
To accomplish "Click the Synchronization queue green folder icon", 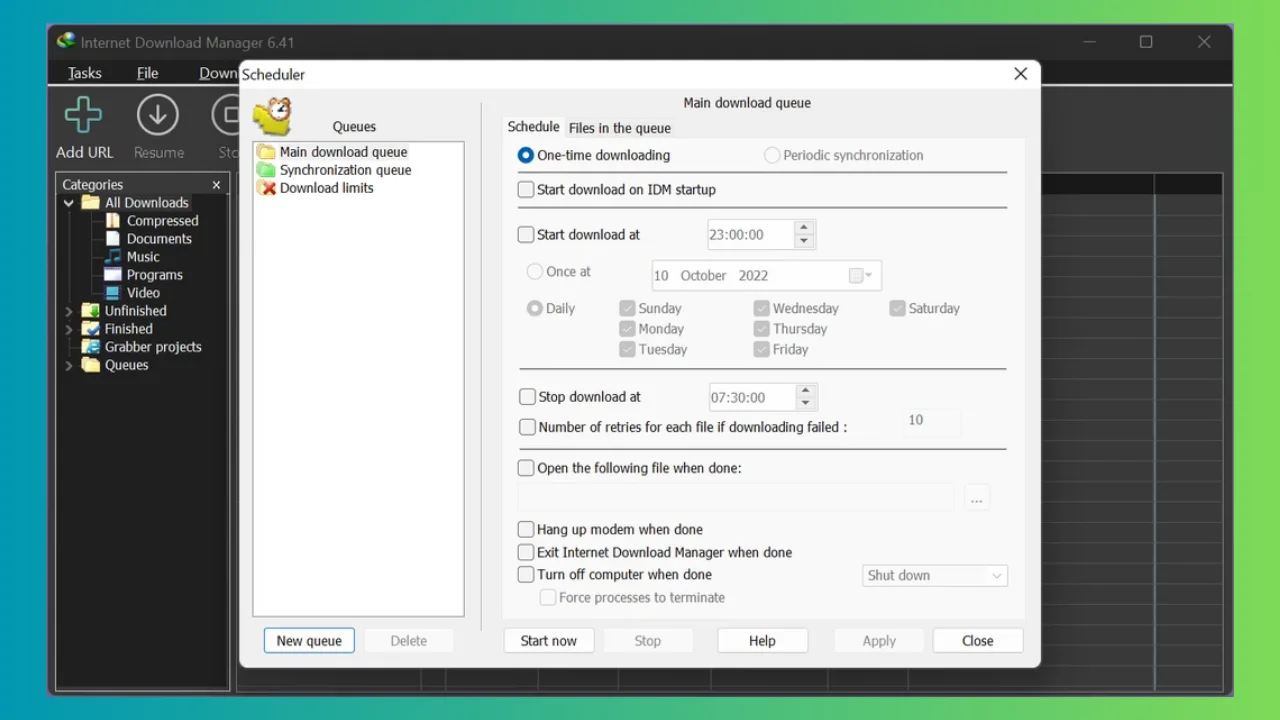I will (266, 170).
